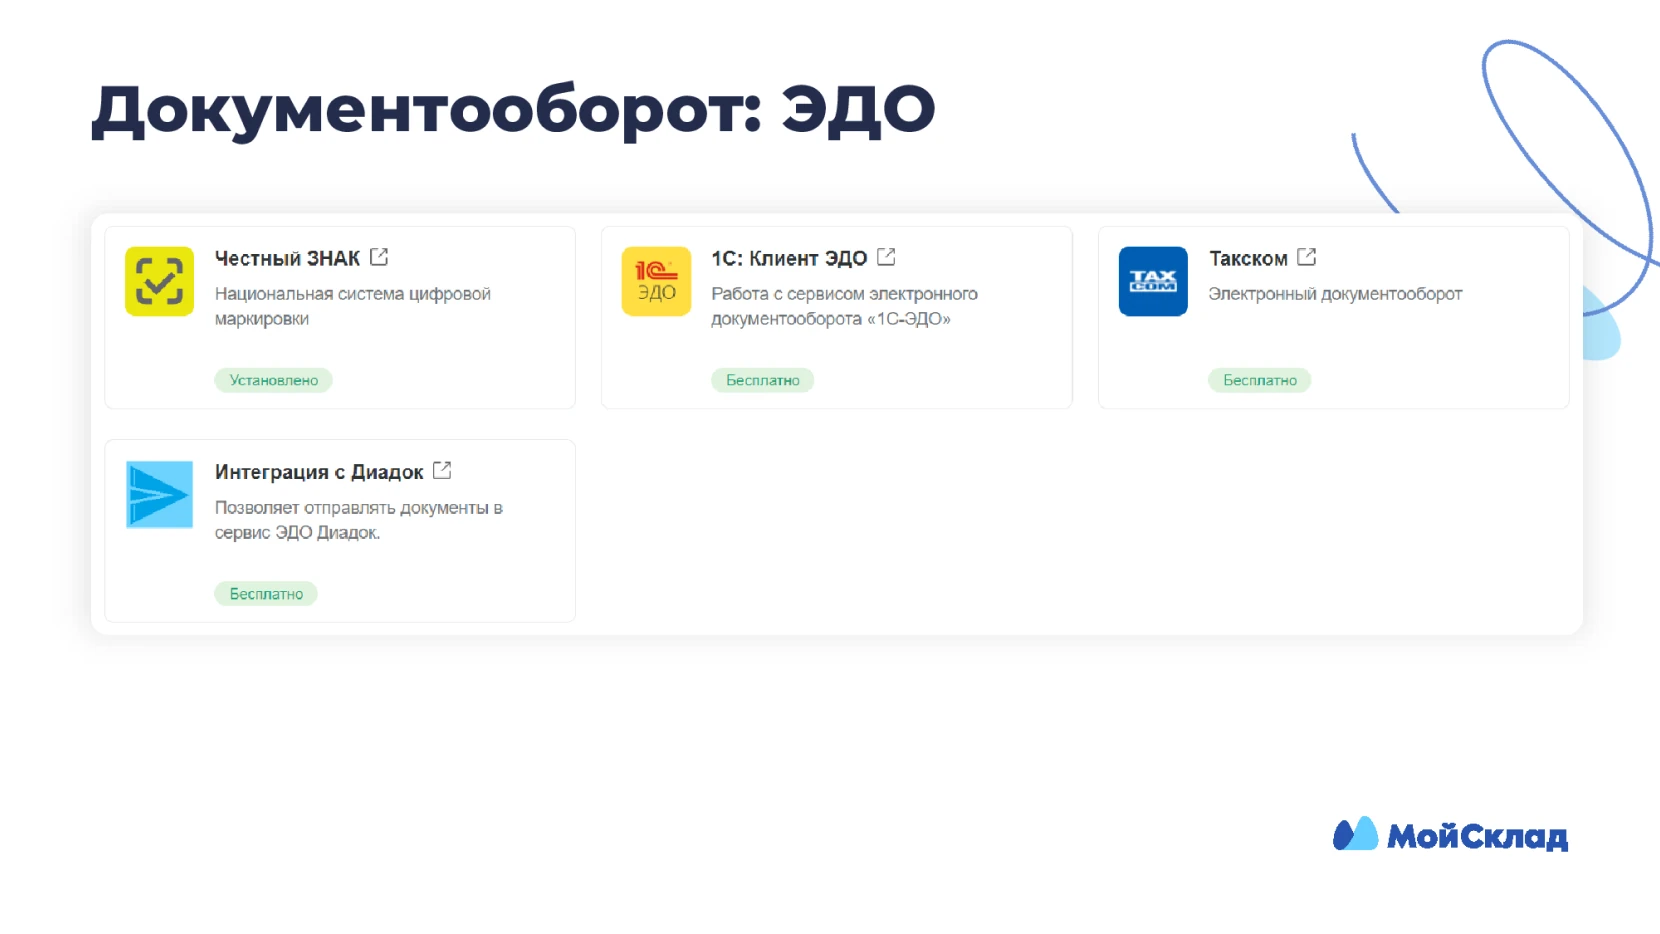Click Бесплатно badge on Диадок card
The height and width of the screenshot is (934, 1660).
(266, 594)
